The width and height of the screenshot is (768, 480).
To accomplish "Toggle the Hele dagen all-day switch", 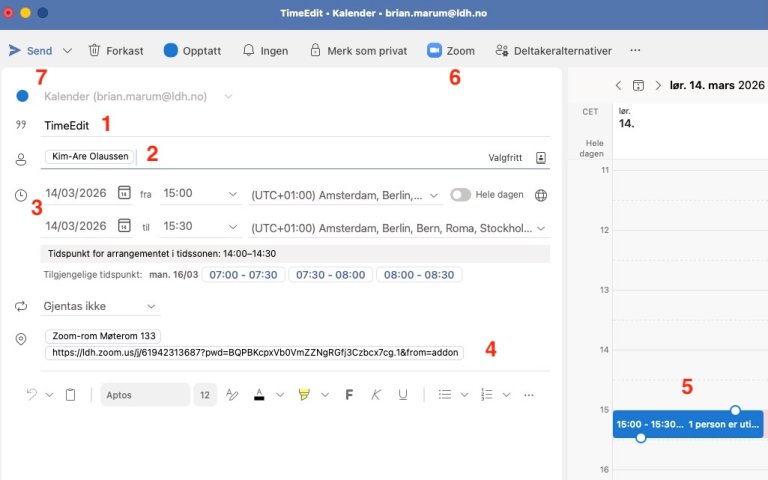I will tap(460, 194).
